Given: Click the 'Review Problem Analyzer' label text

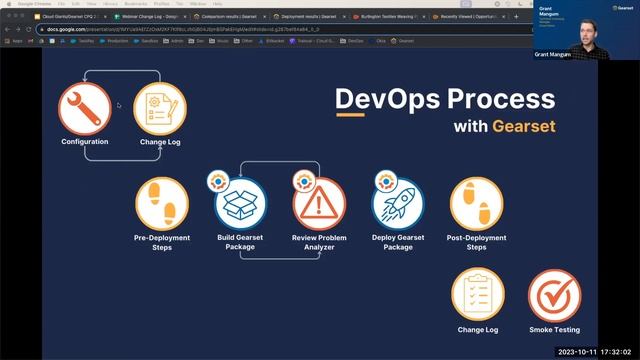Looking at the screenshot, I should pyautogui.click(x=319, y=242).
